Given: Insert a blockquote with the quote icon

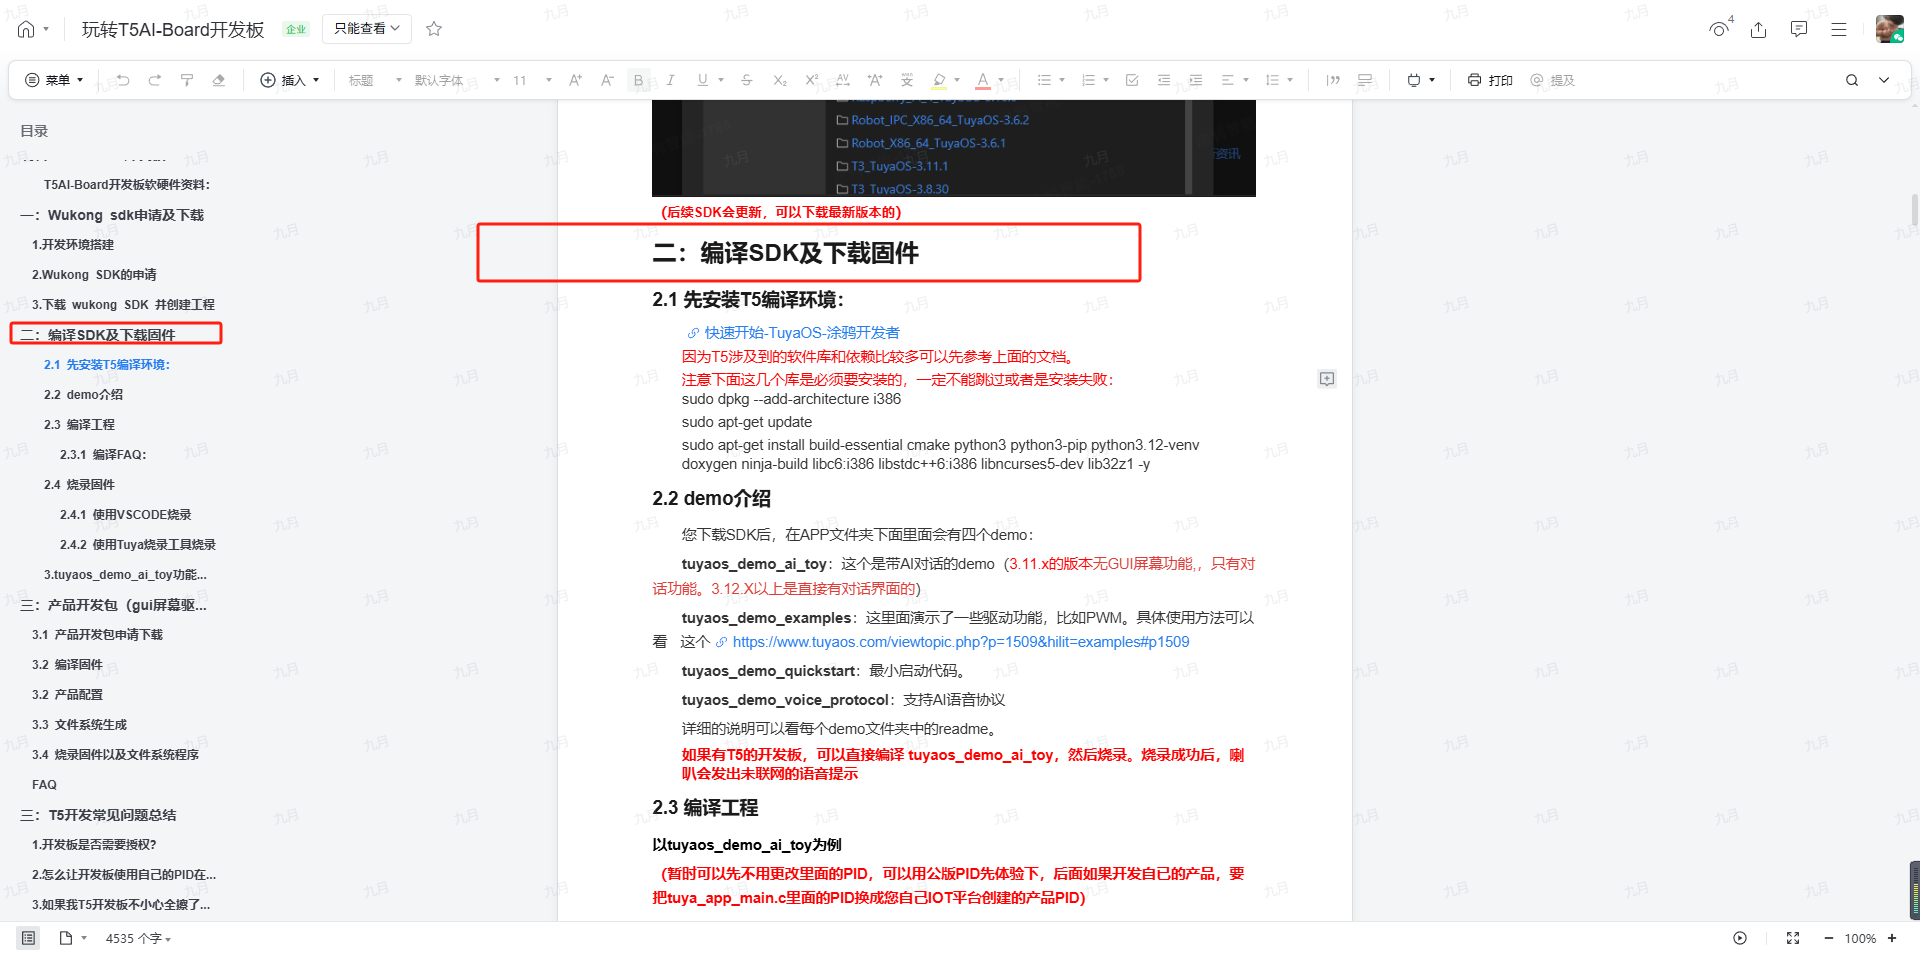Looking at the screenshot, I should tap(1333, 80).
